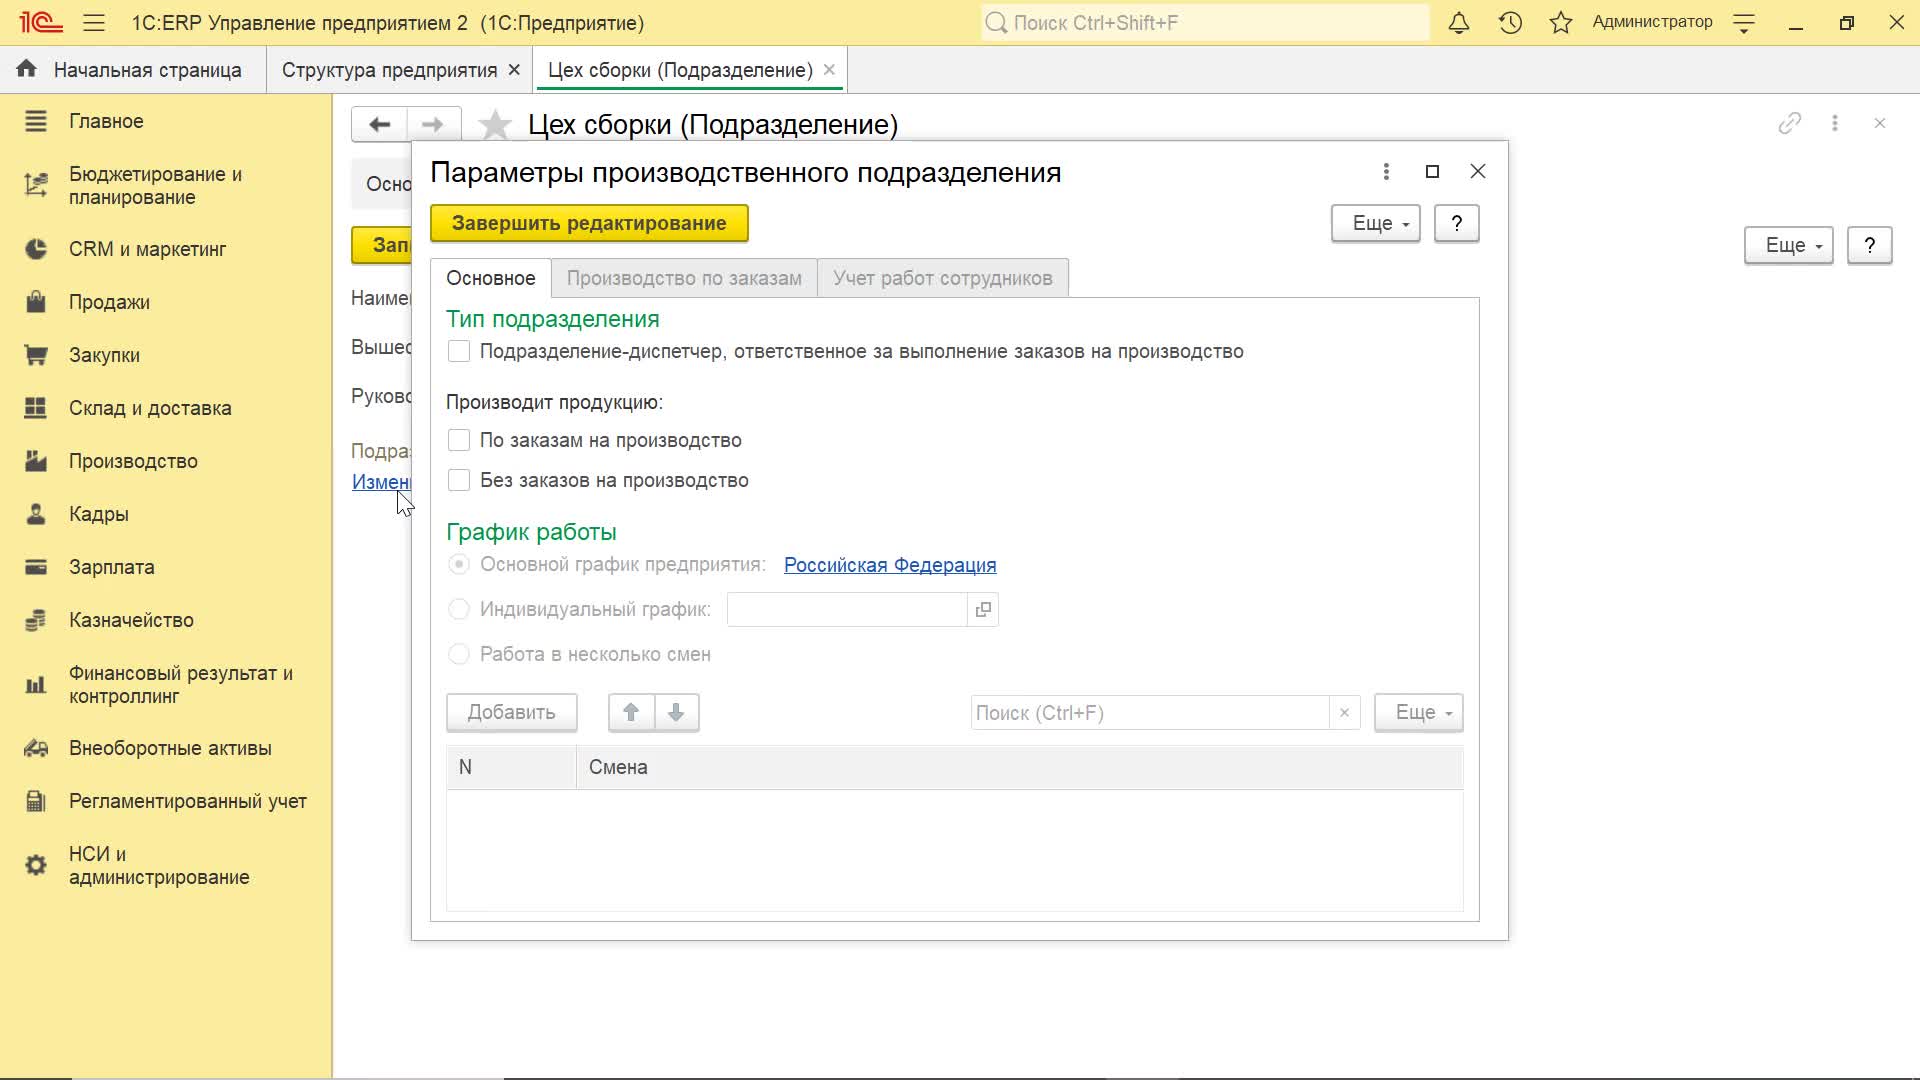This screenshot has width=1920, height=1080.
Task: Open the 1C main menu logo
Action: click(41, 22)
